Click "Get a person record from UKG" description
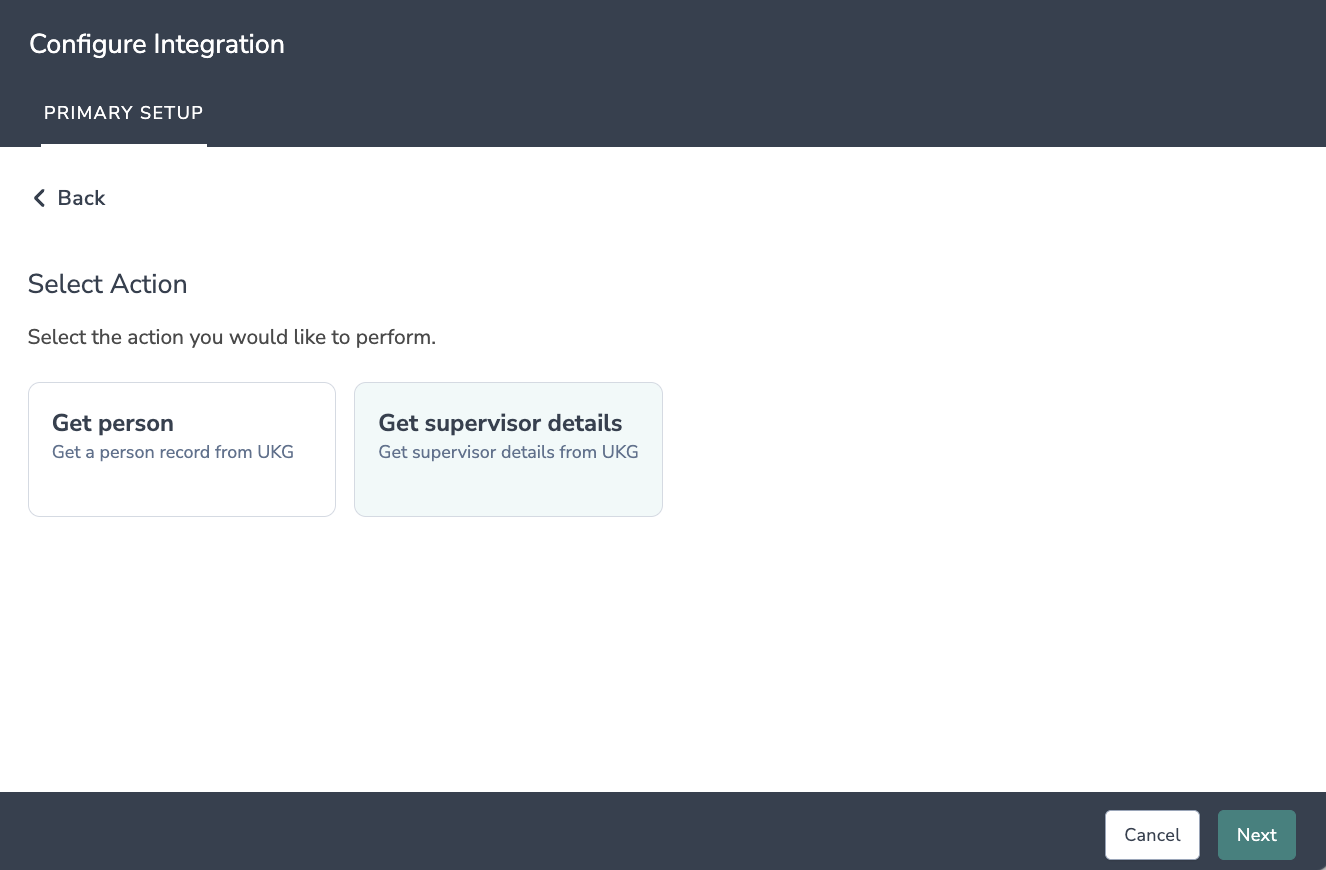 pyautogui.click(x=173, y=452)
